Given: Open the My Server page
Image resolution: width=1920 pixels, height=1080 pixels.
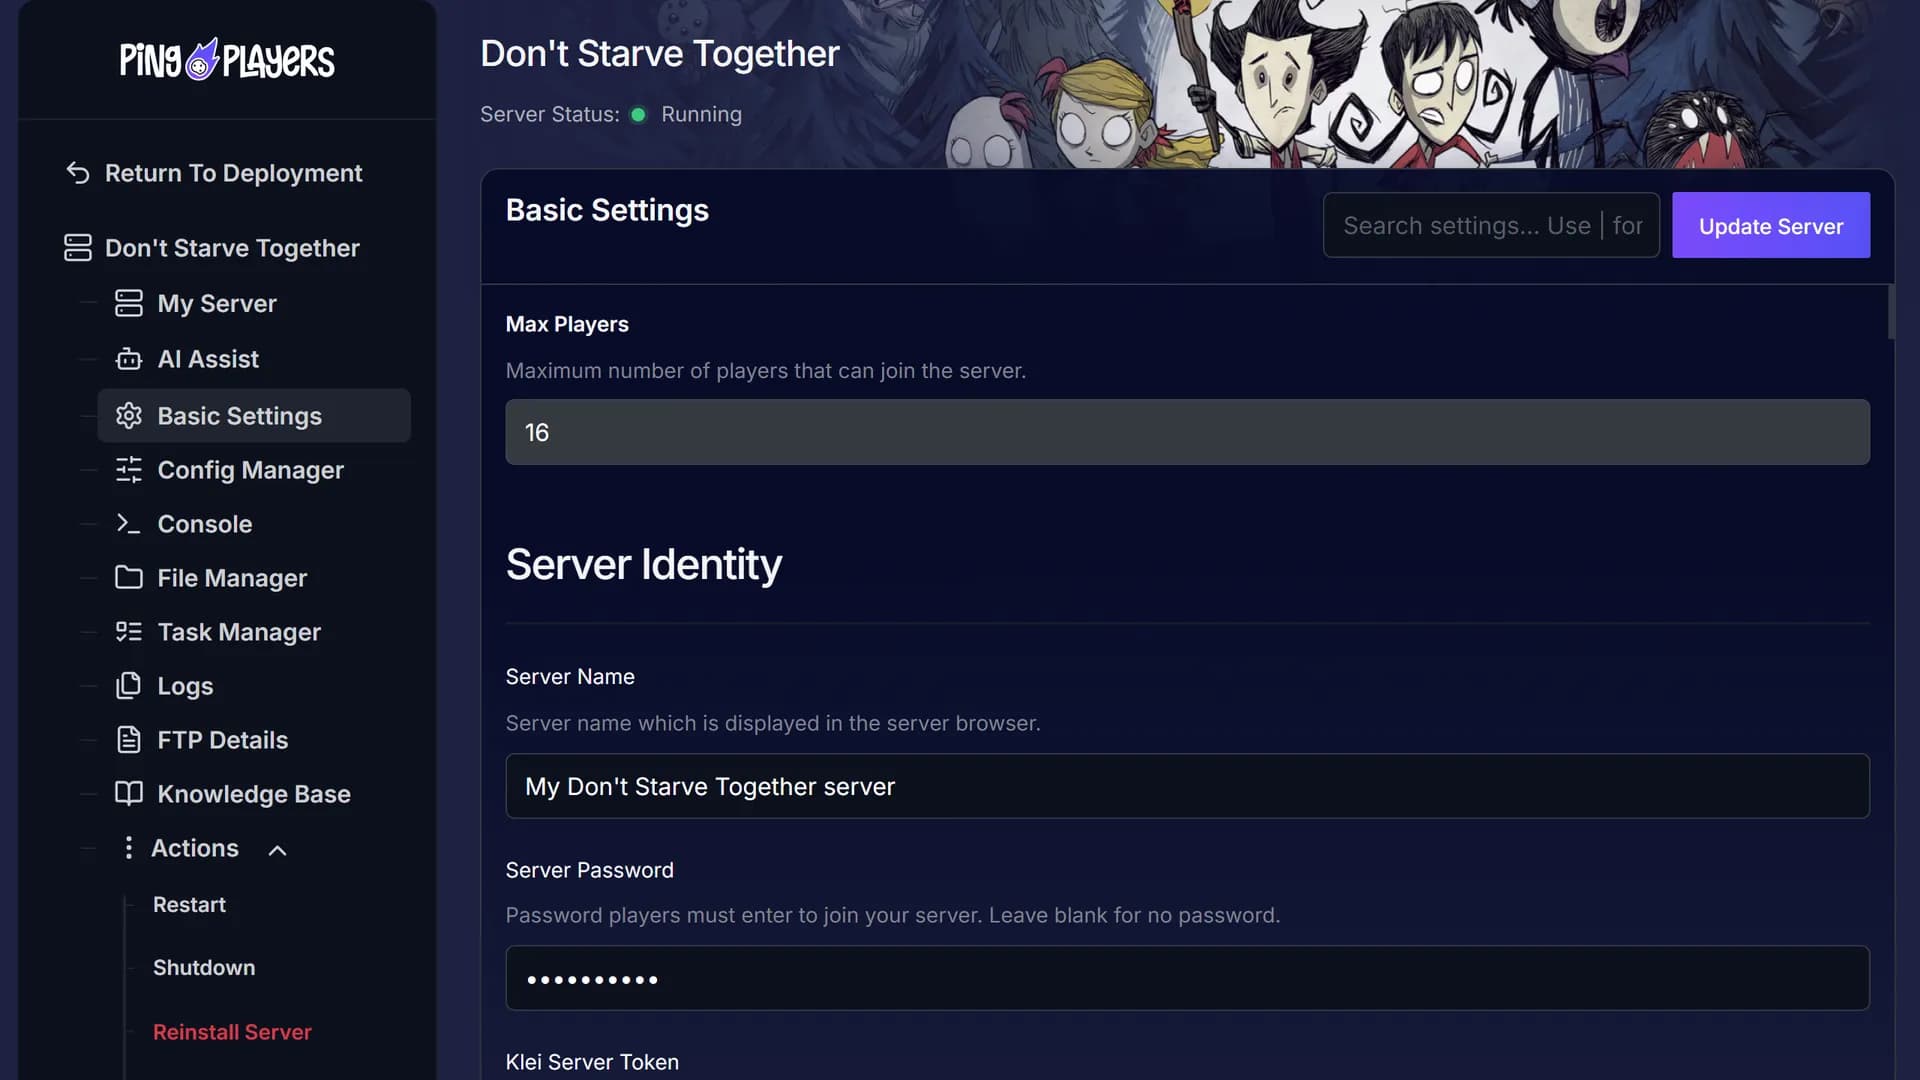Looking at the screenshot, I should (217, 303).
